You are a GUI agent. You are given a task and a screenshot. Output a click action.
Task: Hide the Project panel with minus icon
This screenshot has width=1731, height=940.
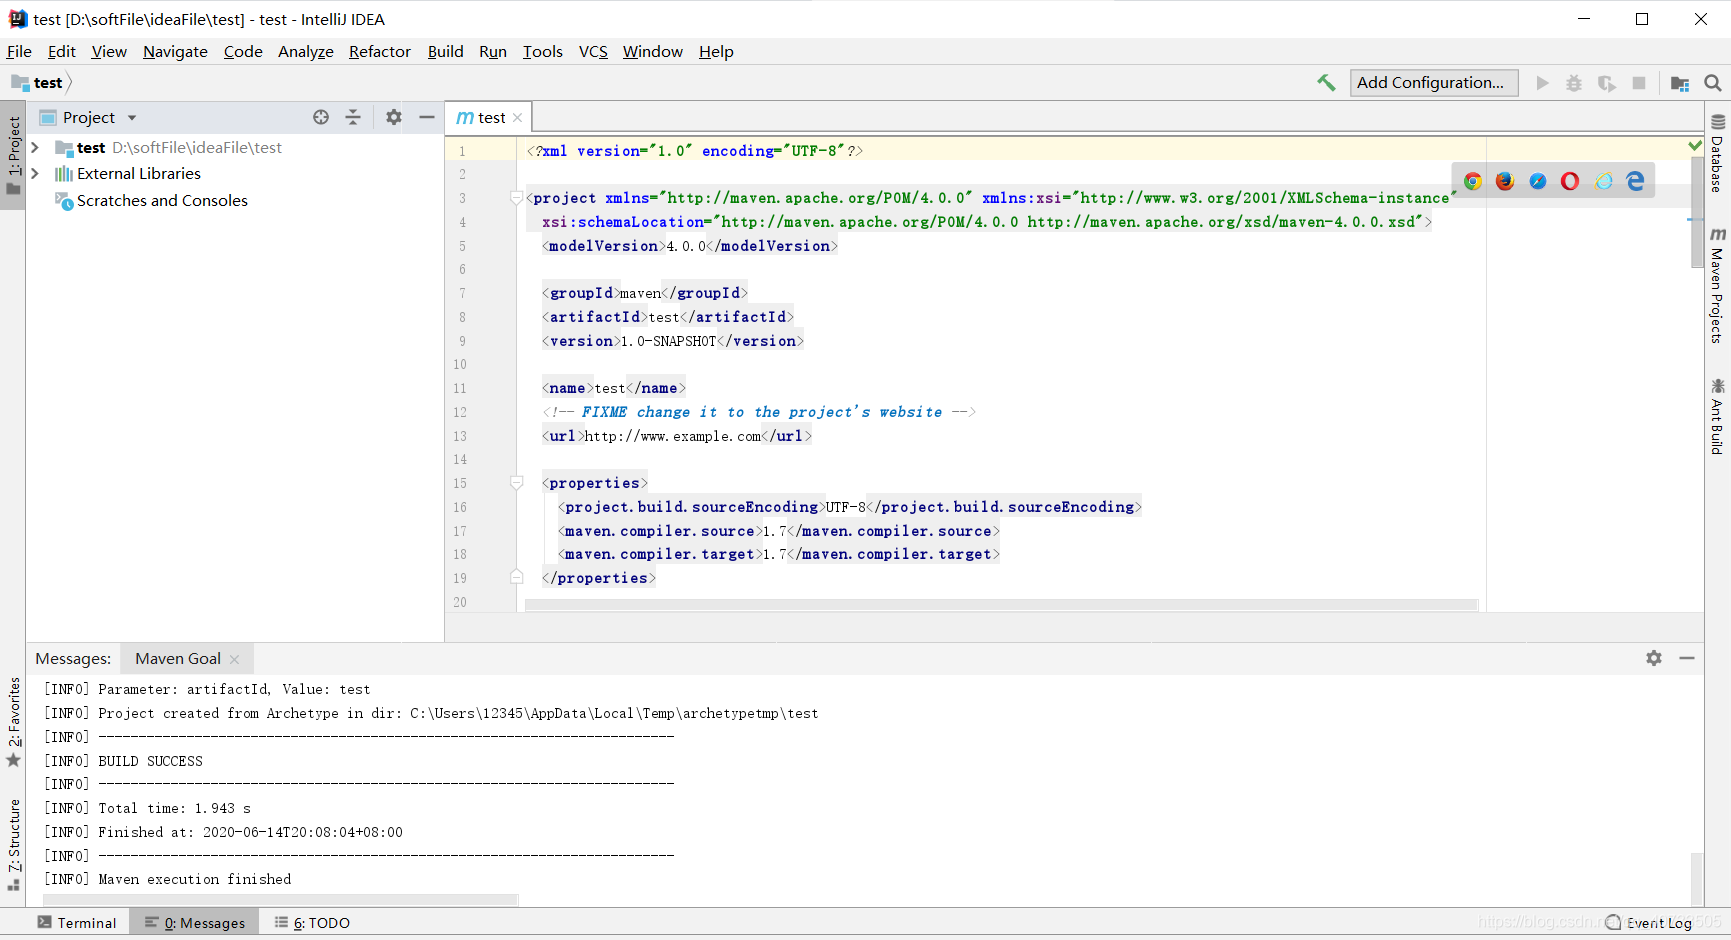coord(427,117)
